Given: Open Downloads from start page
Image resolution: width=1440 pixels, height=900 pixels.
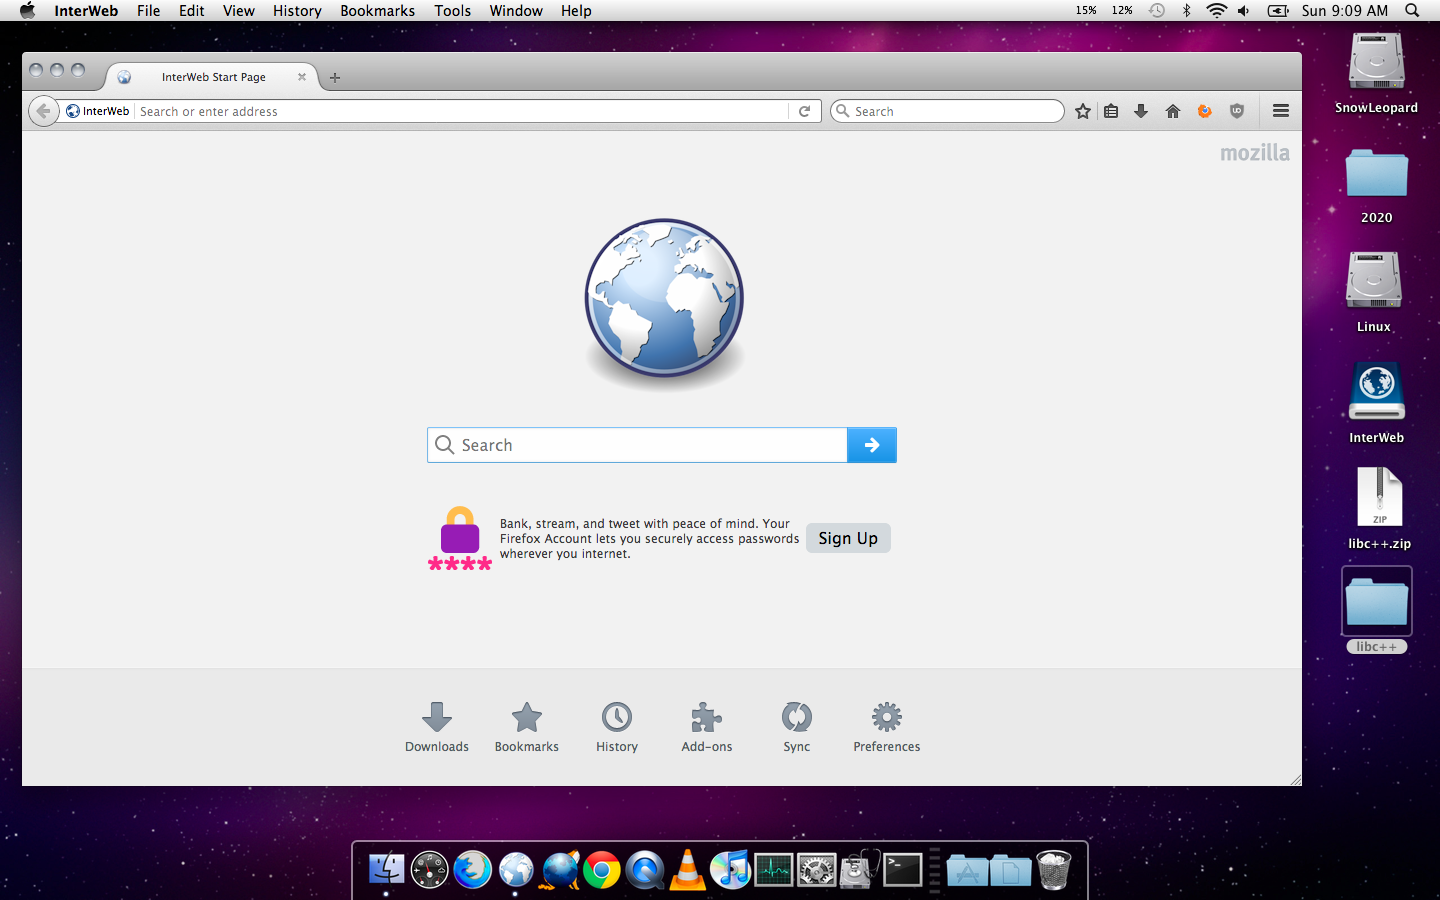Looking at the screenshot, I should pyautogui.click(x=437, y=727).
